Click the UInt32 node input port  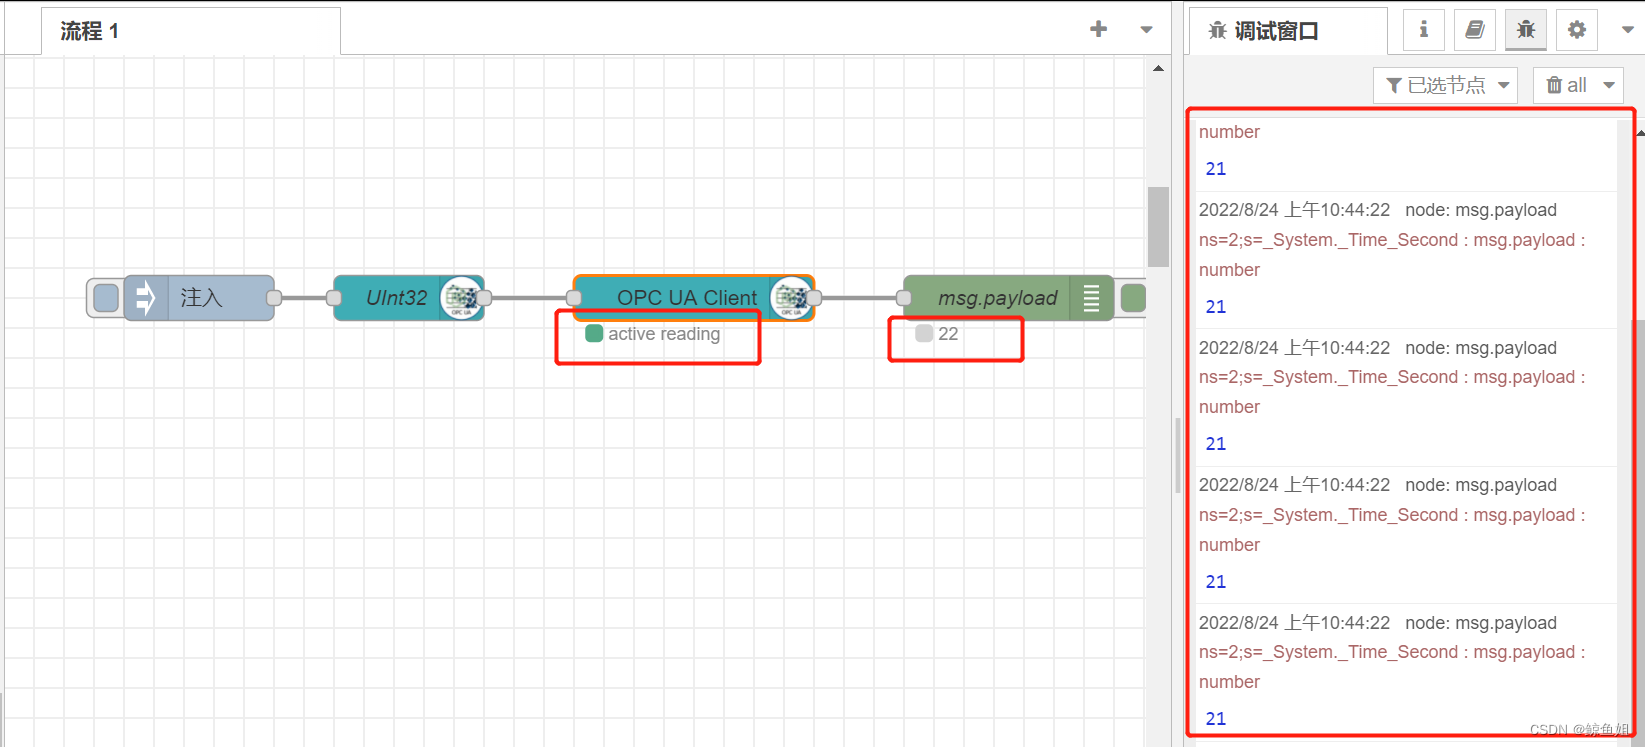334,297
